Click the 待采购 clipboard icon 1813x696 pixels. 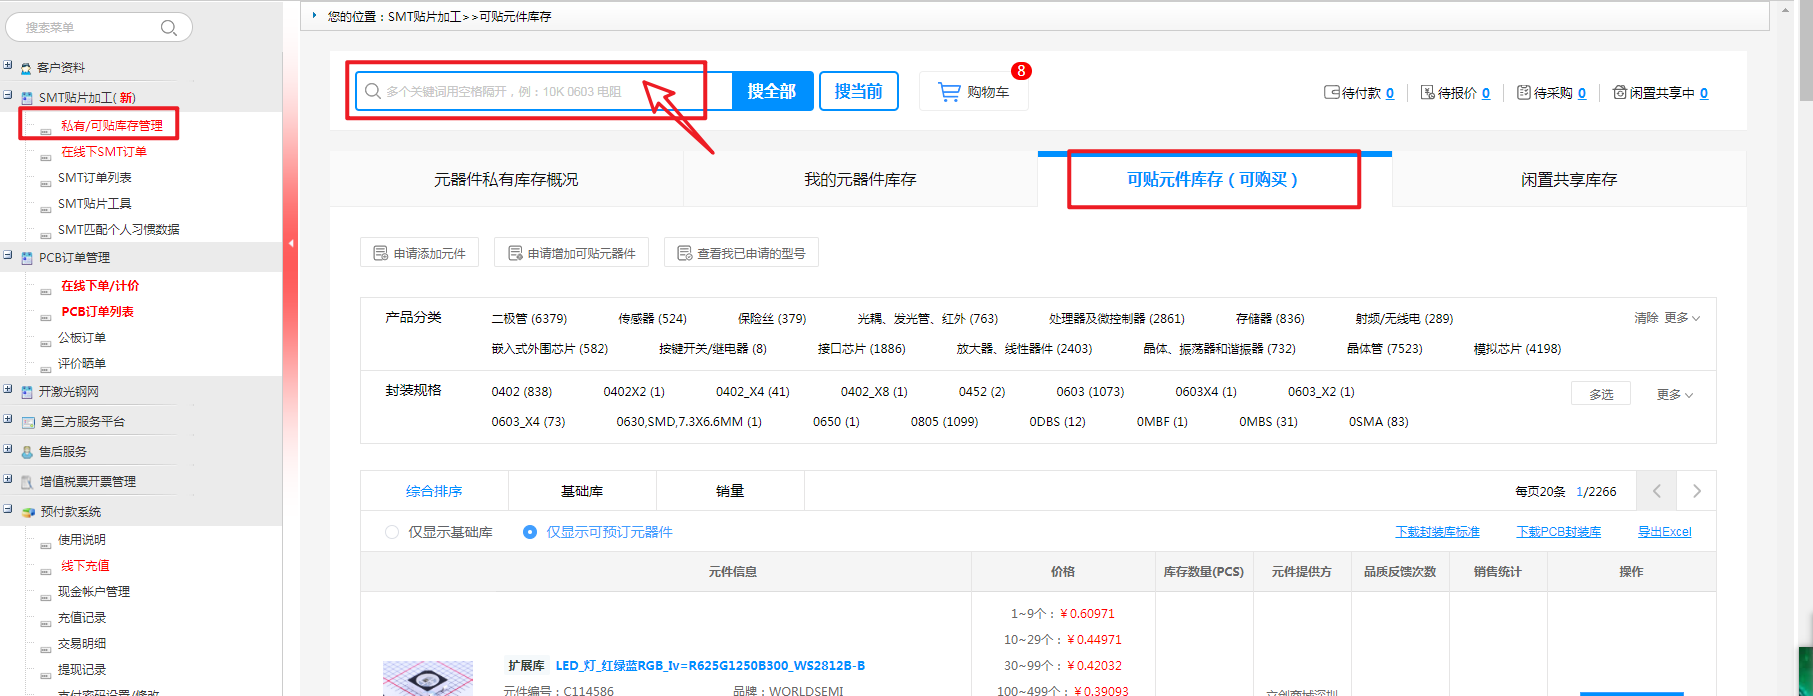[x=1523, y=93]
